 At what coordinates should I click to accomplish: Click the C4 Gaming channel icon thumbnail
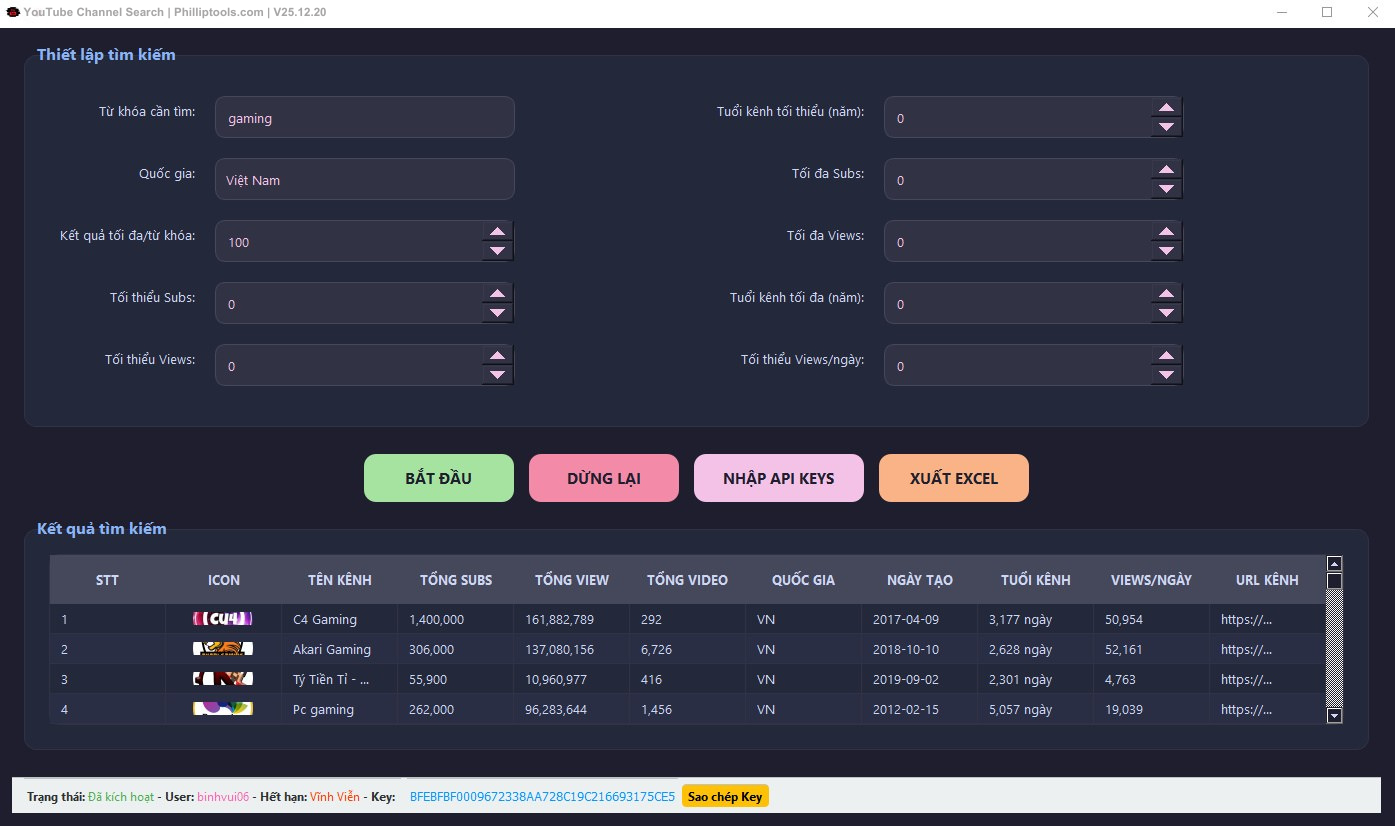pos(223,619)
